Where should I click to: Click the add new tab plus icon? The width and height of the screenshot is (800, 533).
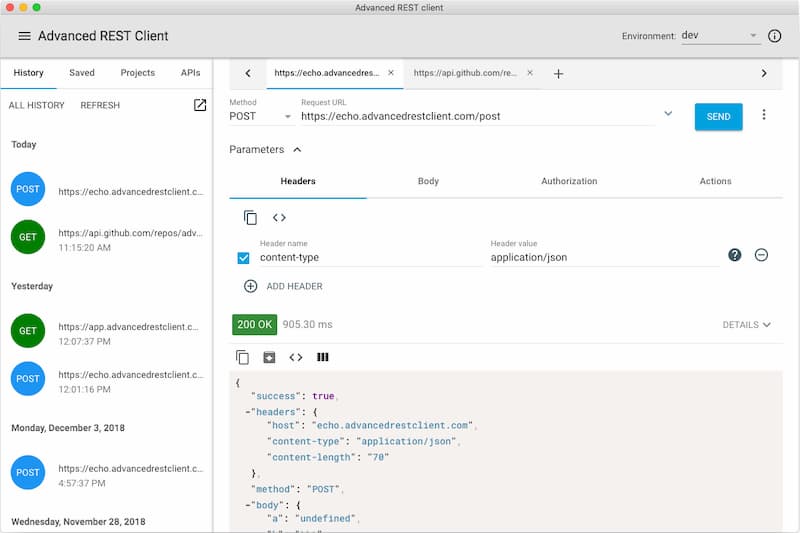click(x=559, y=73)
